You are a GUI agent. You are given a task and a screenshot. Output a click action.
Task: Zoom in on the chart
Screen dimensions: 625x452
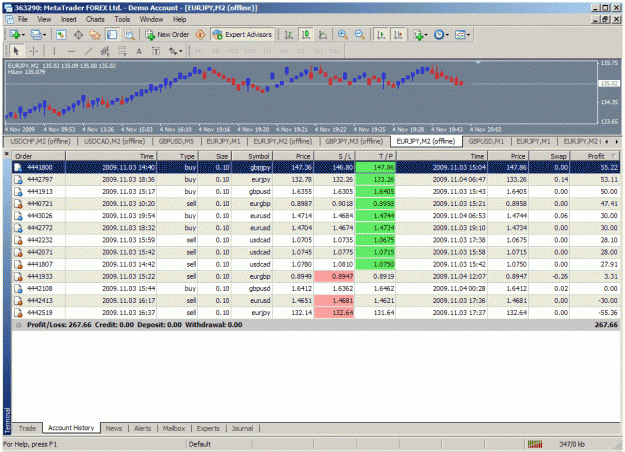(342, 35)
